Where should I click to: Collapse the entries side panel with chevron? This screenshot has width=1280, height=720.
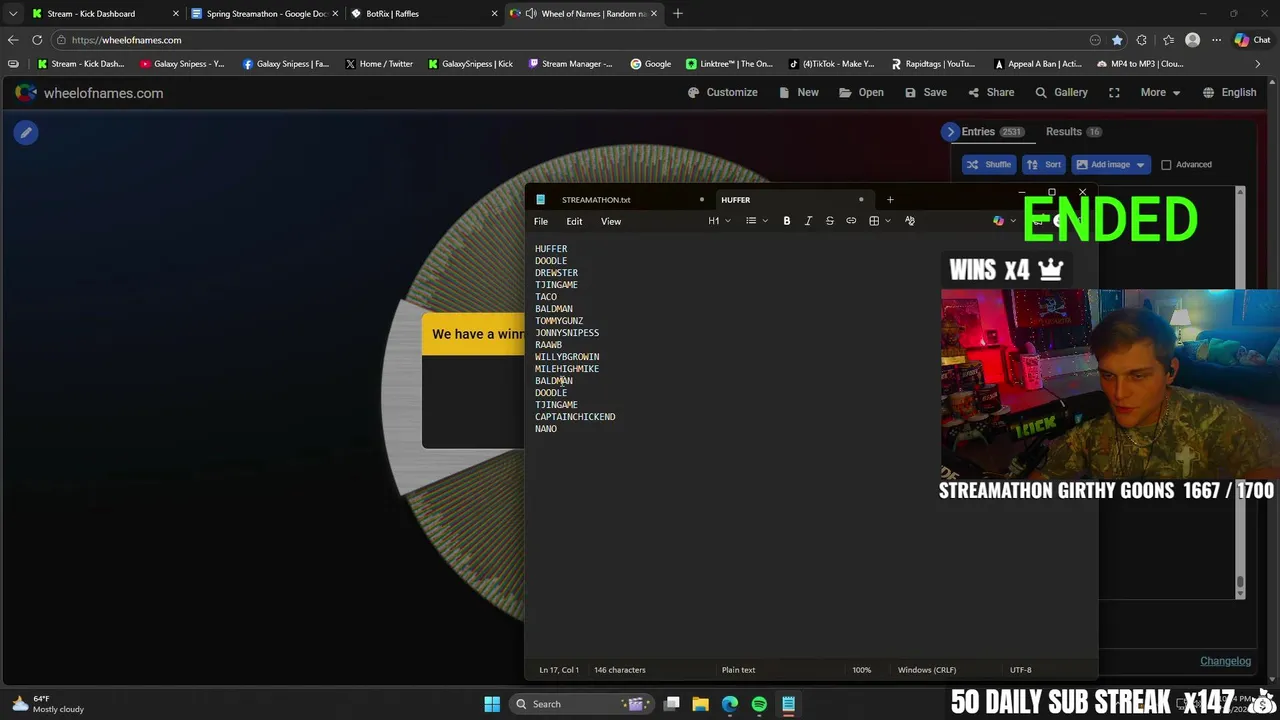coord(950,132)
